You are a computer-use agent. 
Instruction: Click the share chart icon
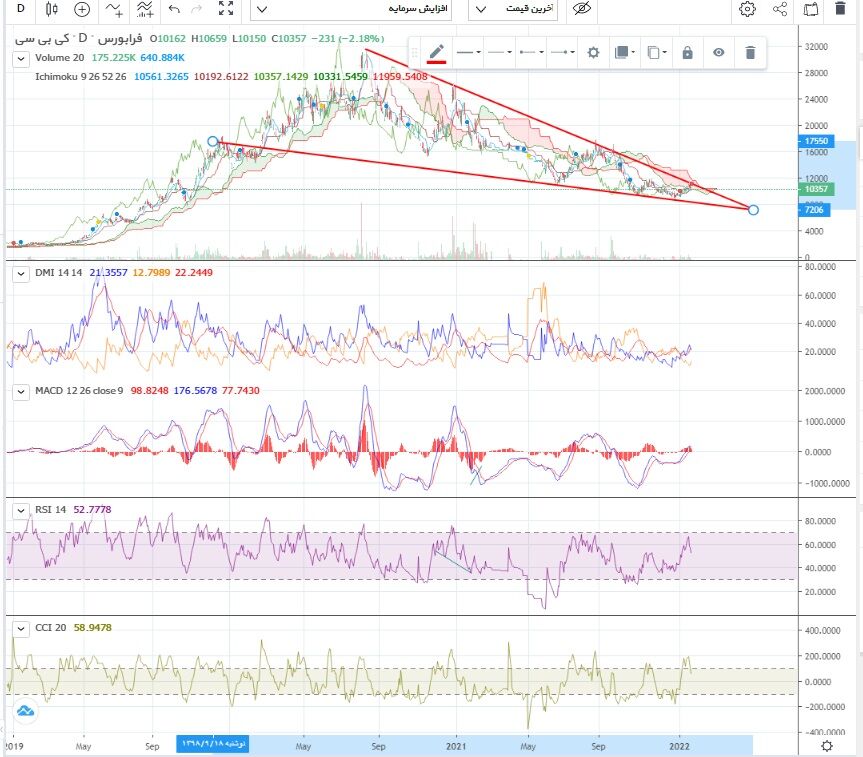(780, 9)
